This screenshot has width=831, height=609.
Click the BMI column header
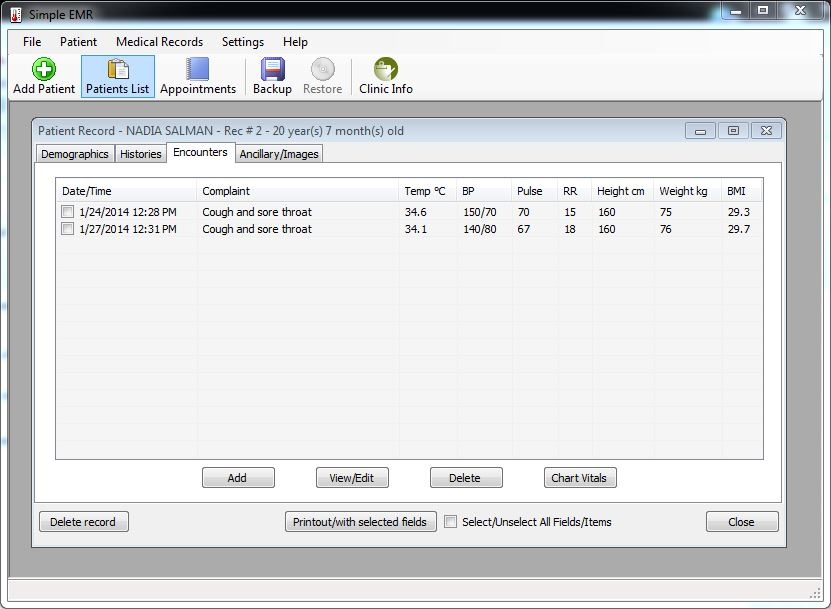pyautogui.click(x=741, y=191)
